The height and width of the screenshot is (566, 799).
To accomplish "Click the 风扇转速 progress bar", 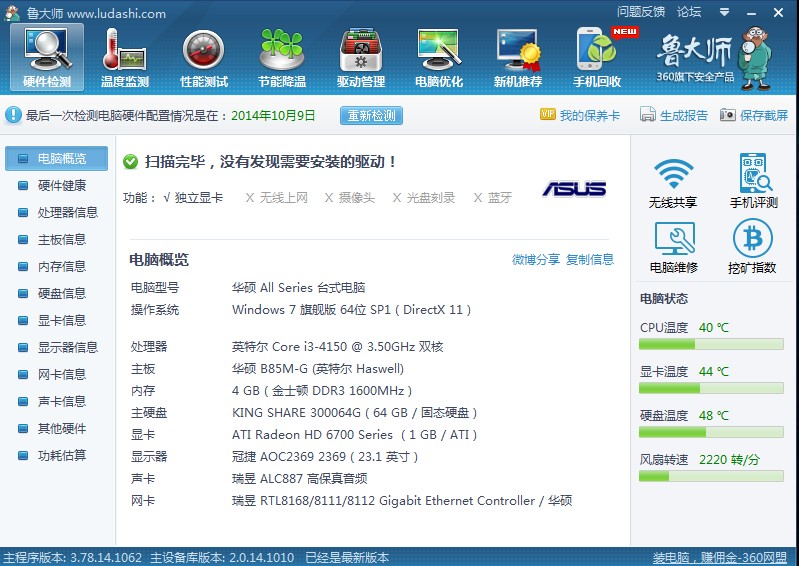I will pyautogui.click(x=711, y=476).
